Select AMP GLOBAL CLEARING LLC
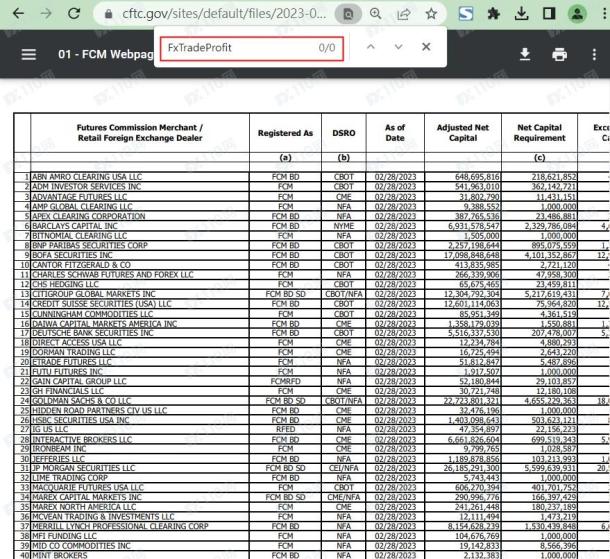610x559 pixels. tap(82, 207)
